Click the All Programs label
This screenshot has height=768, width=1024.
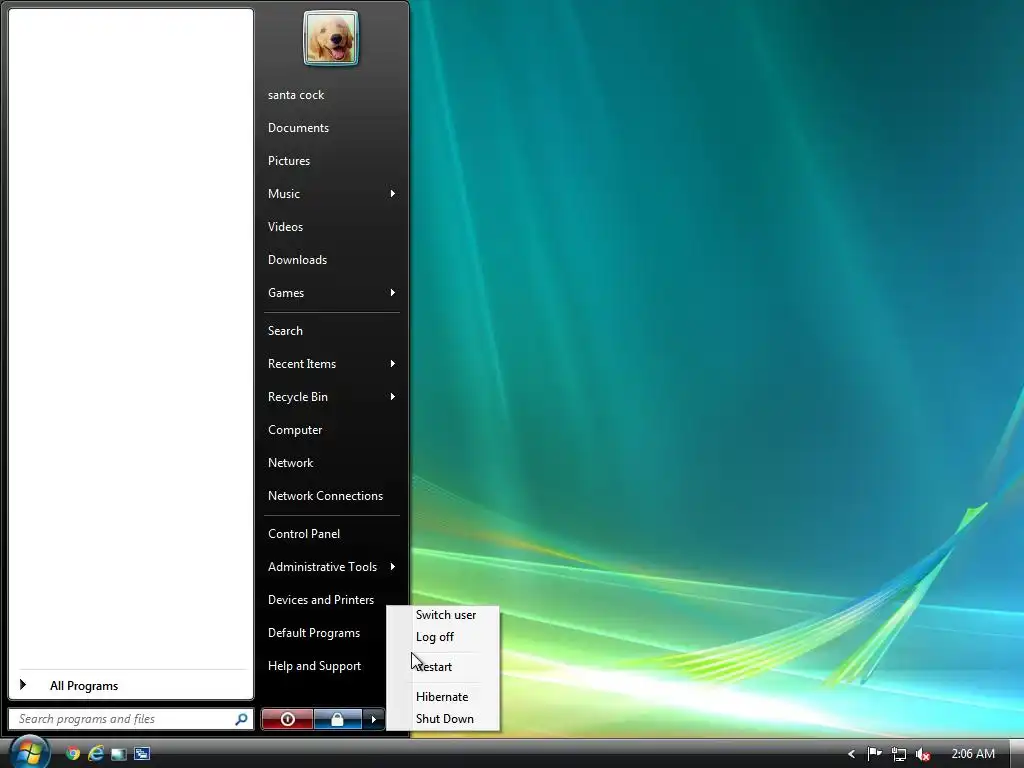pyautogui.click(x=84, y=686)
